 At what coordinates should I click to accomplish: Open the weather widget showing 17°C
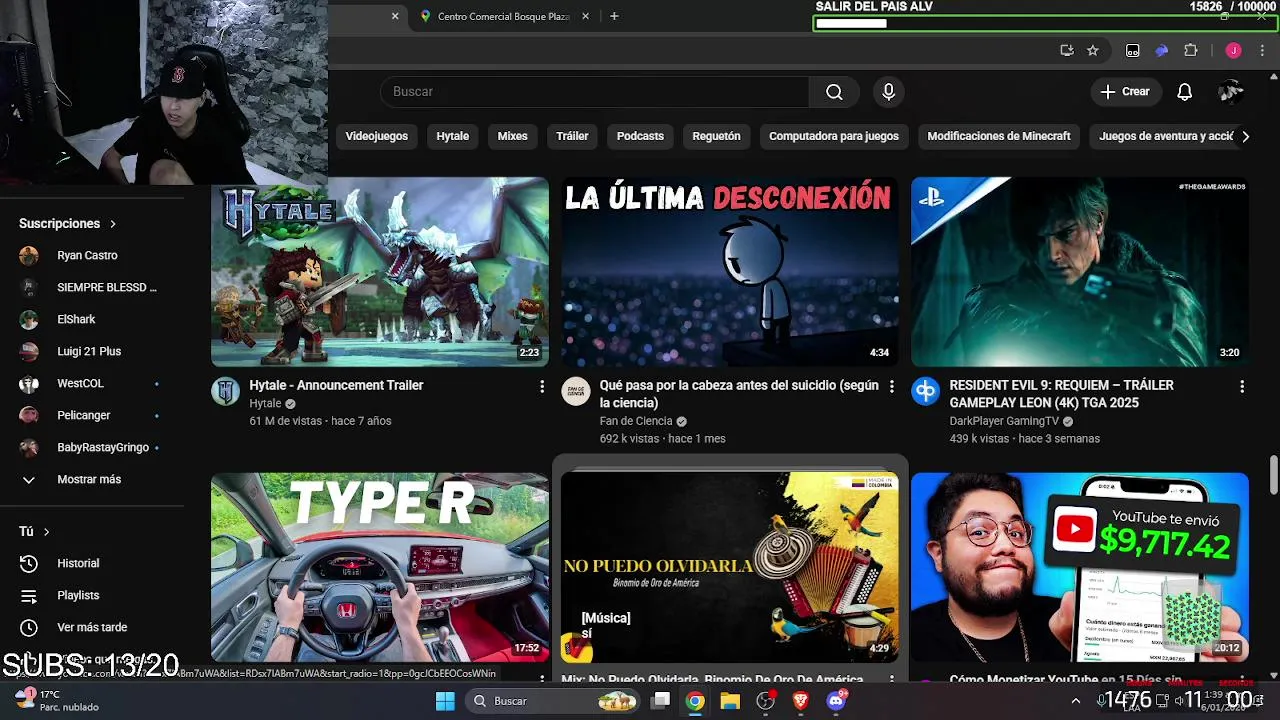tap(56, 700)
